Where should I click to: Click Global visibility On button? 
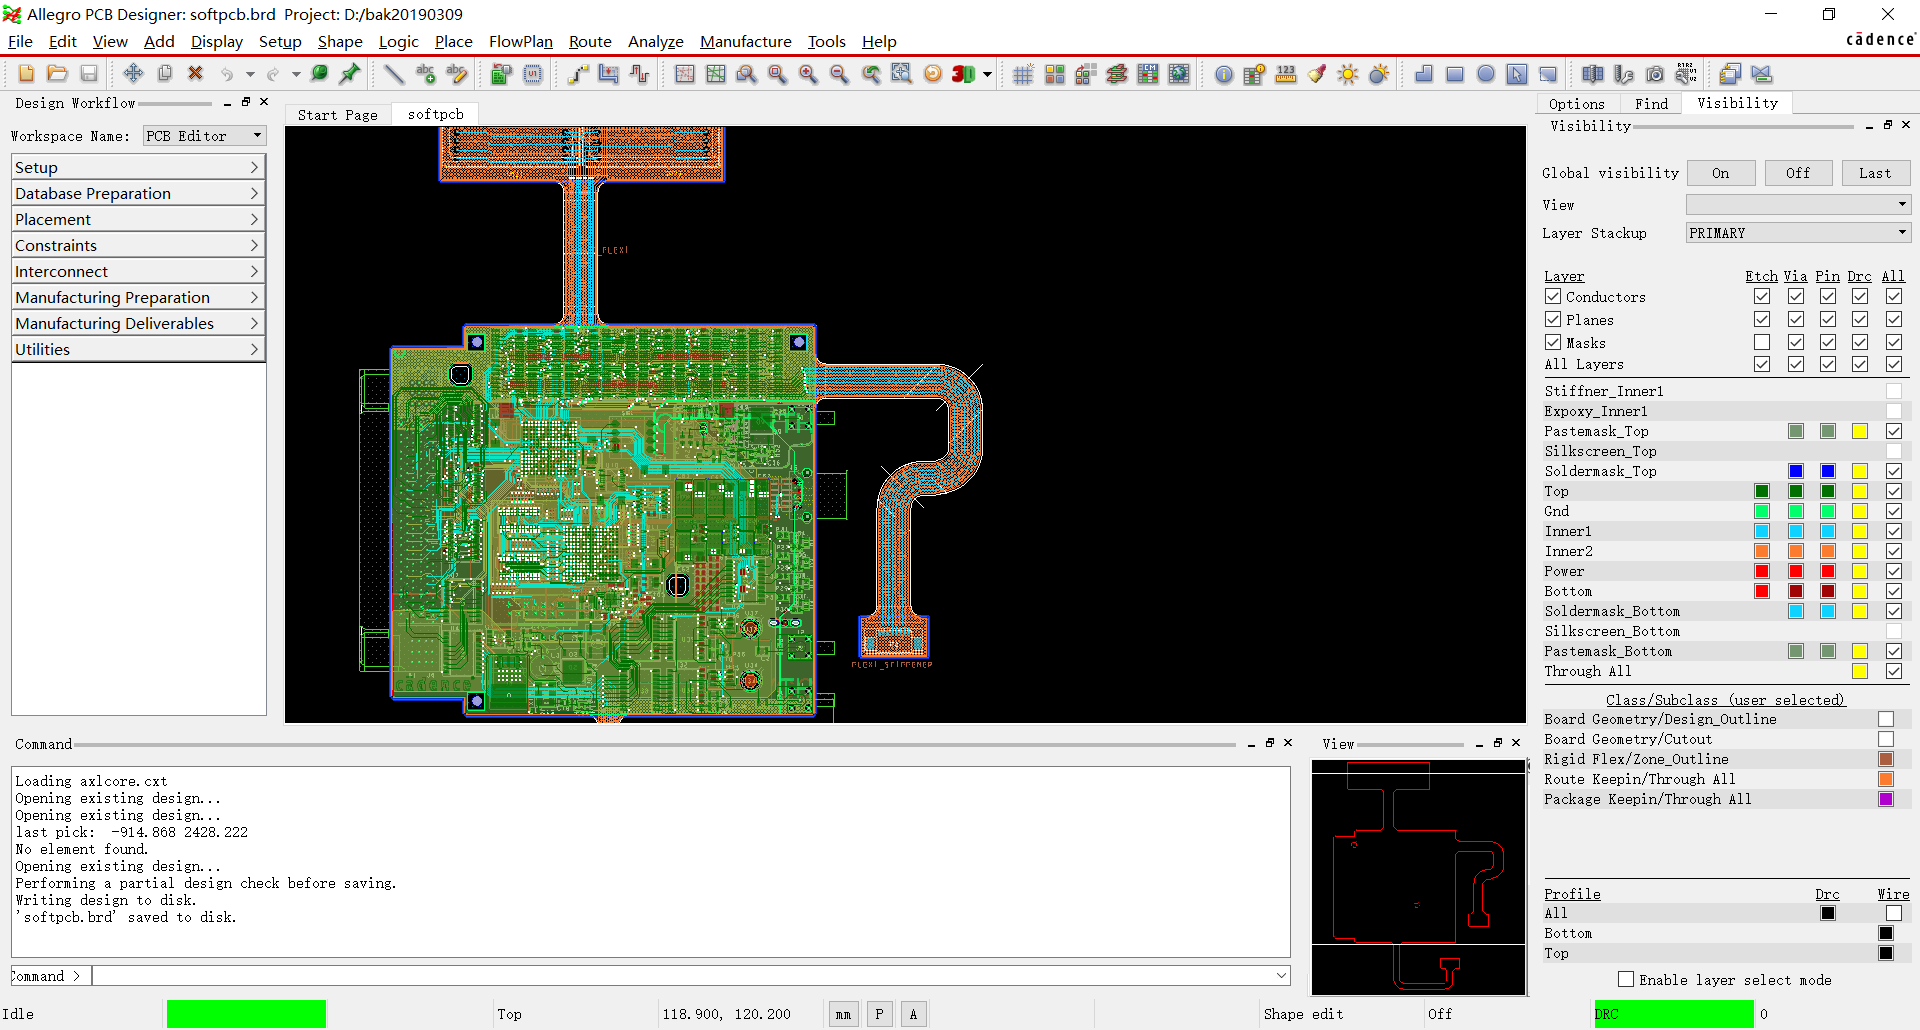click(1720, 173)
